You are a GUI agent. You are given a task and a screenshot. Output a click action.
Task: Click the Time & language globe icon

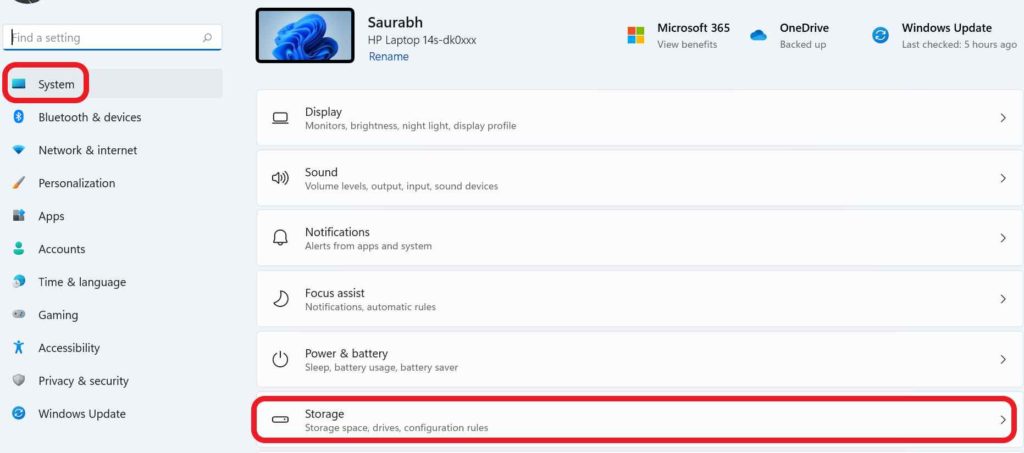(x=19, y=281)
